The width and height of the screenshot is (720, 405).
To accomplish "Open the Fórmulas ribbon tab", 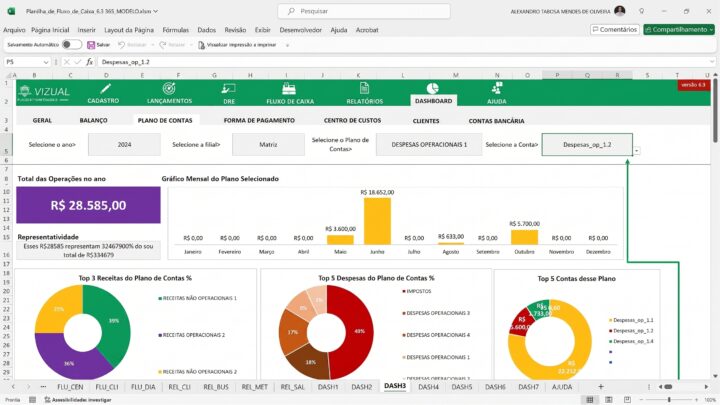I will click(175, 30).
